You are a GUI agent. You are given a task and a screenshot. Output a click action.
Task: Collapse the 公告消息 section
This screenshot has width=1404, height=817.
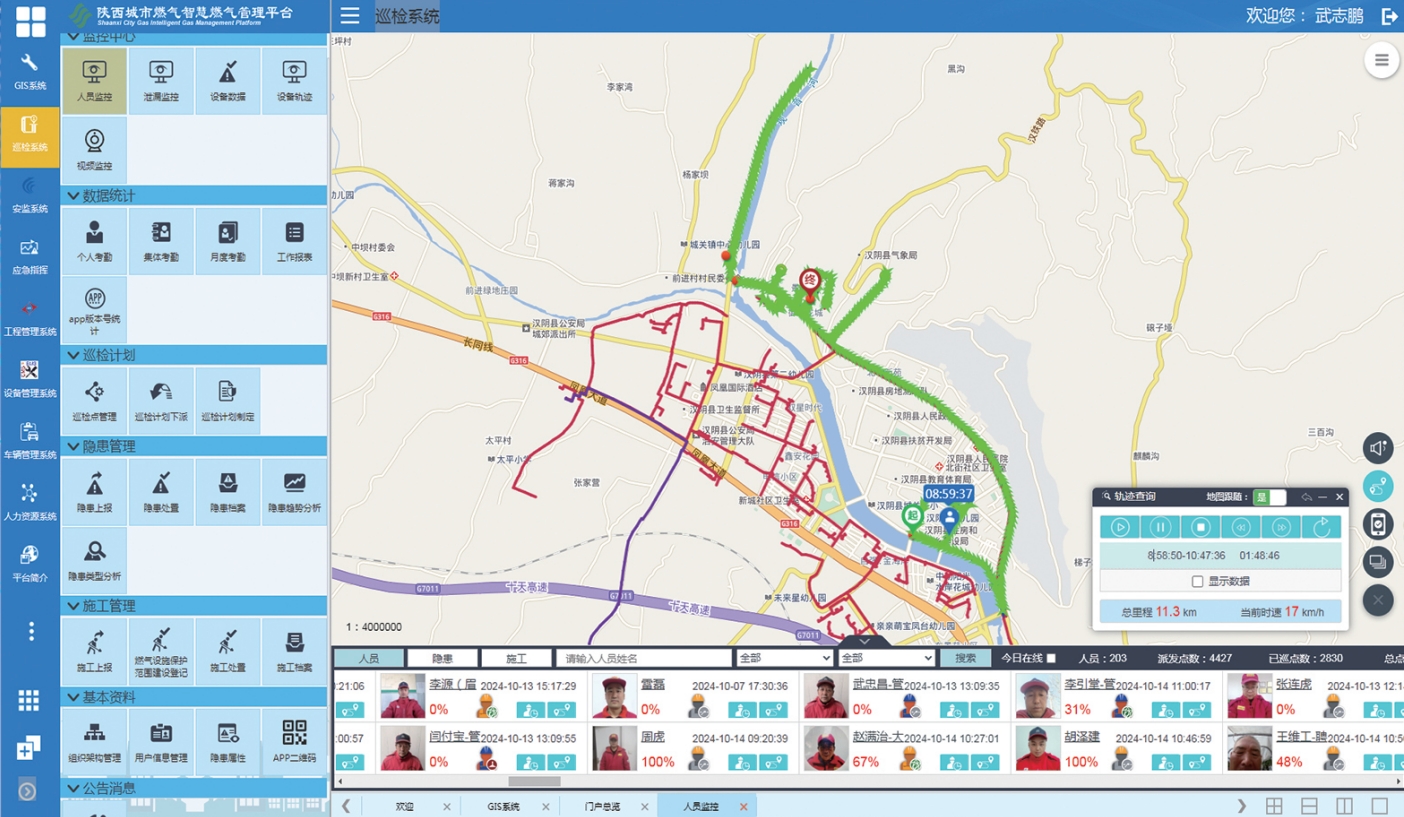pos(194,788)
